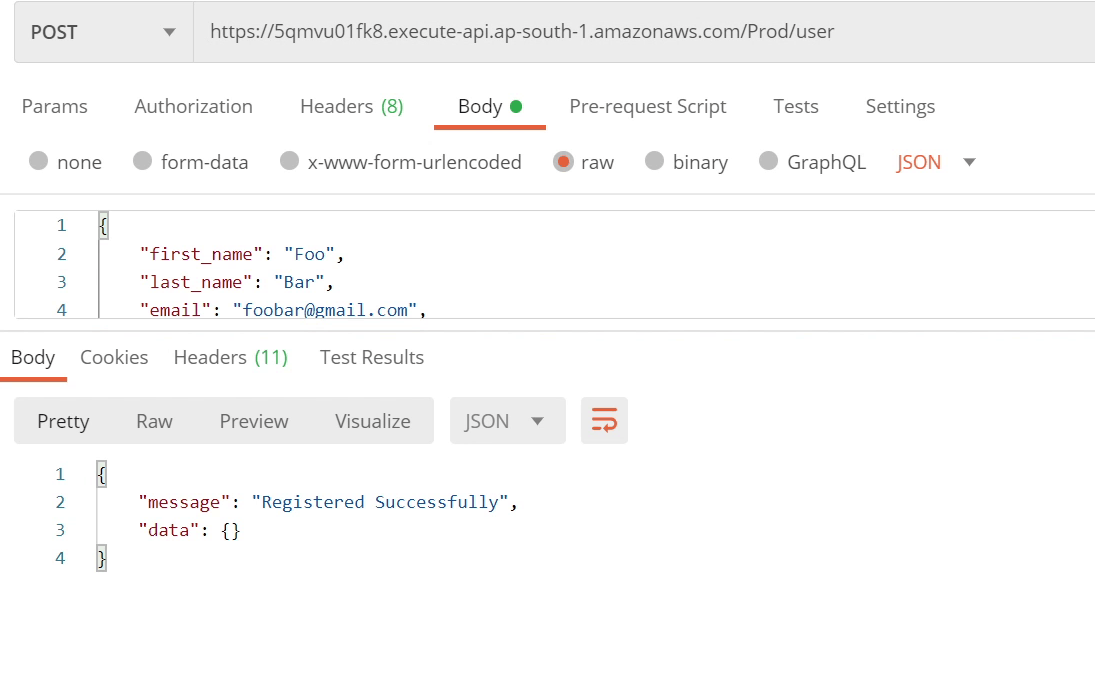Open the Authorization tab
The width and height of the screenshot is (1095, 684).
(194, 106)
